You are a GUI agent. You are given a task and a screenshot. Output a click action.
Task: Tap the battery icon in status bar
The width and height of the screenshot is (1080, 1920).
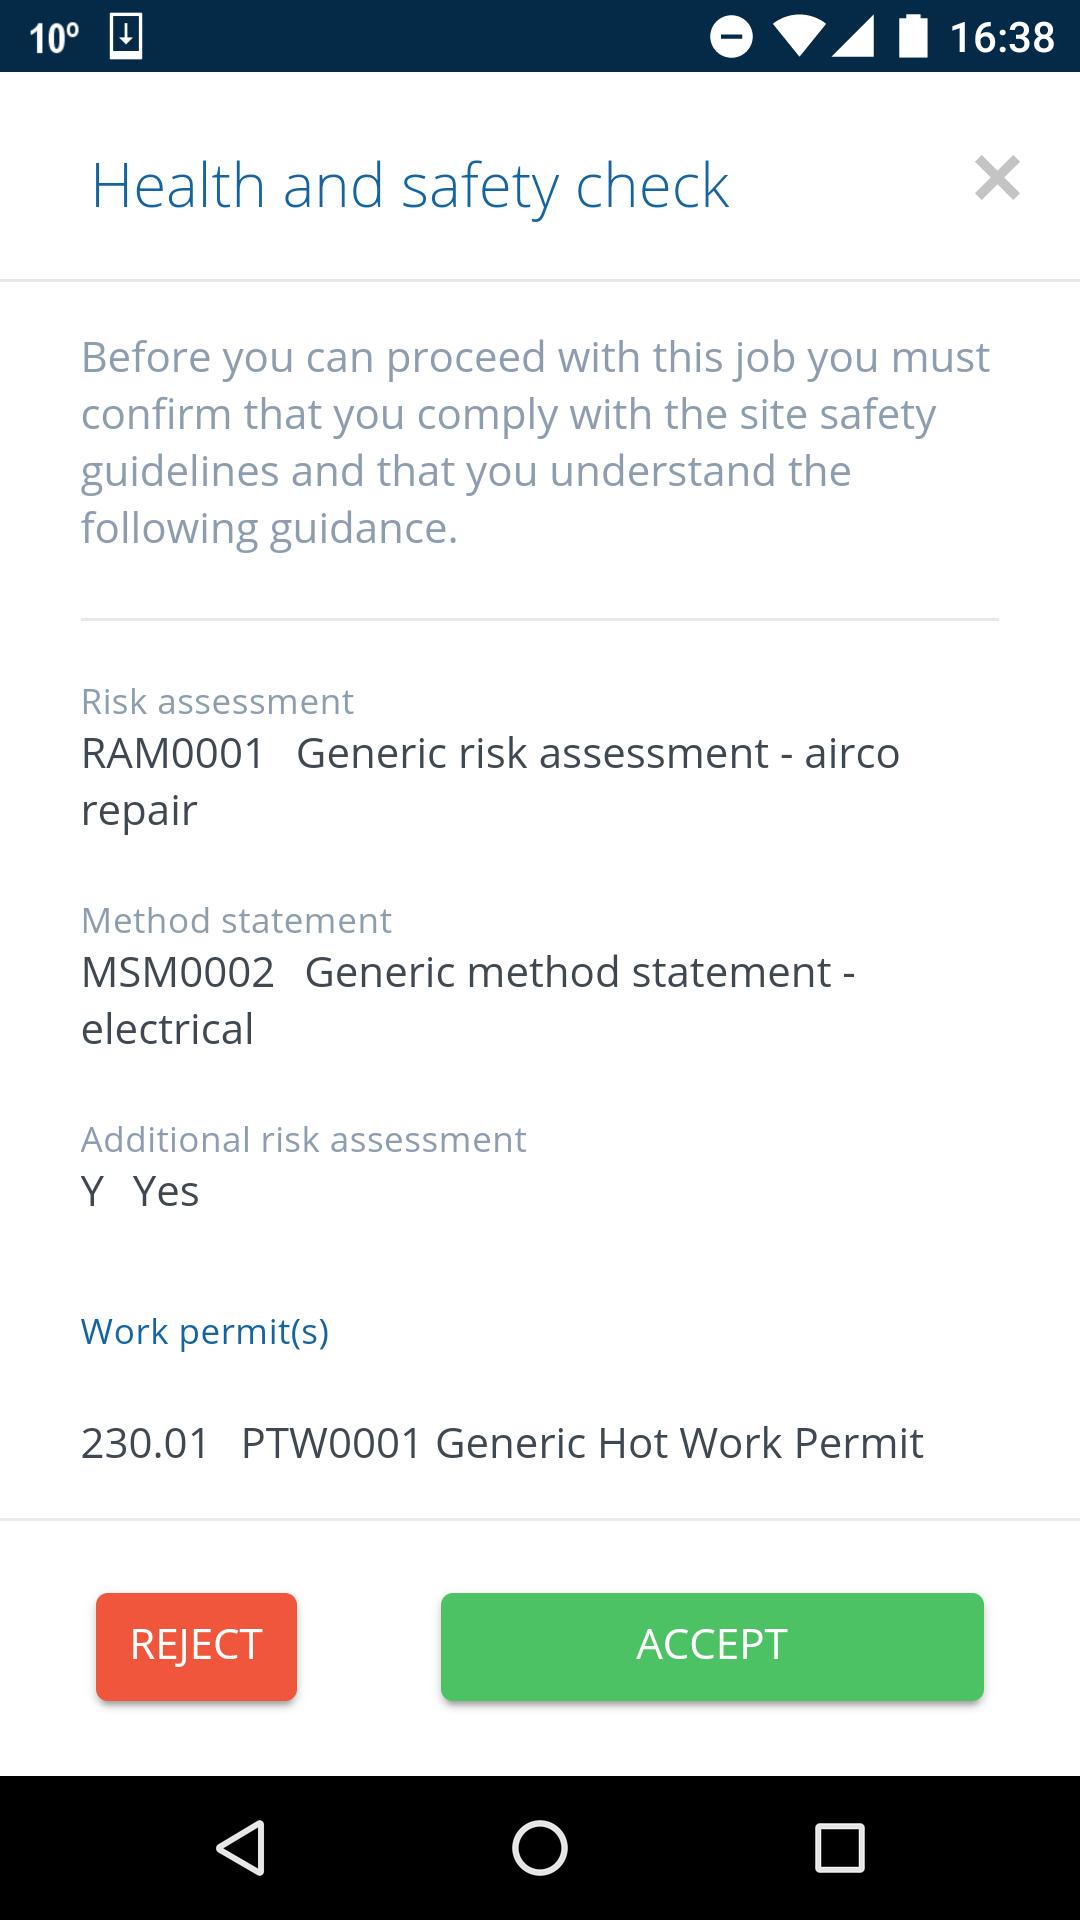click(913, 36)
